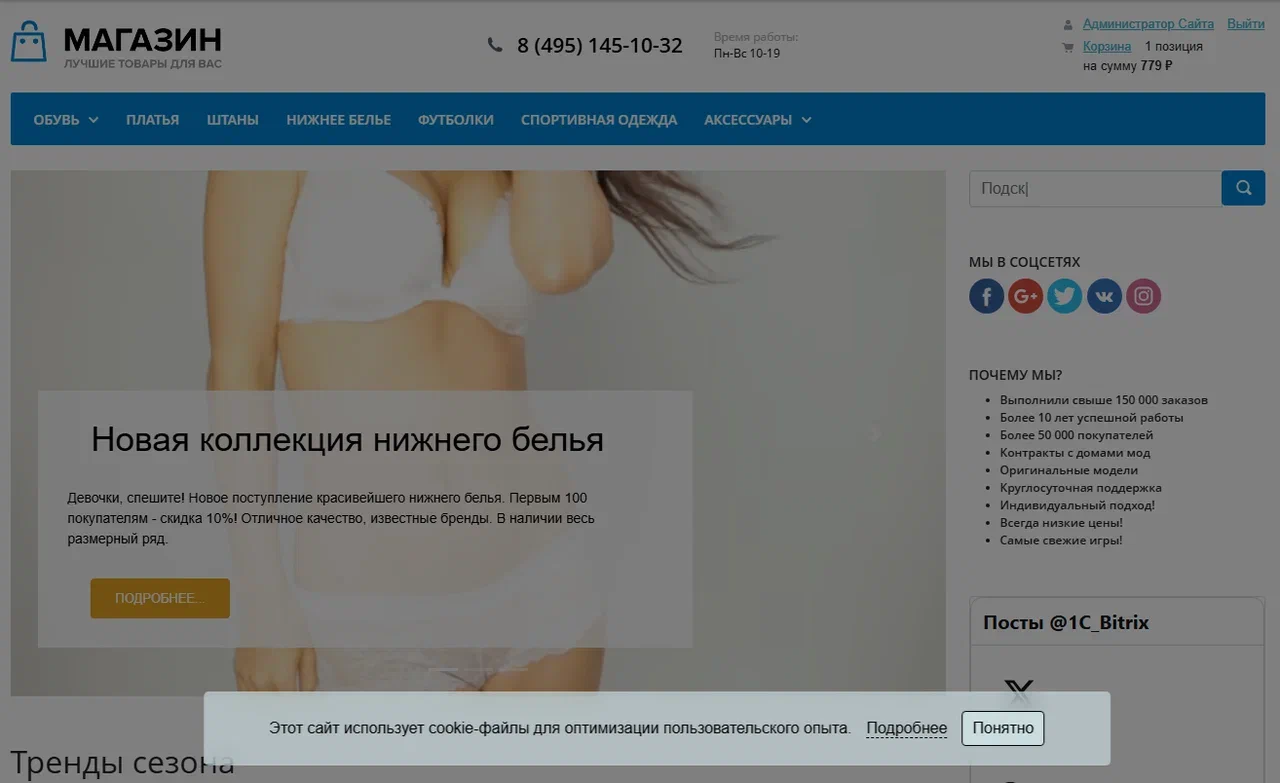Click the magnifier search button
This screenshot has width=1280, height=783.
1243,188
